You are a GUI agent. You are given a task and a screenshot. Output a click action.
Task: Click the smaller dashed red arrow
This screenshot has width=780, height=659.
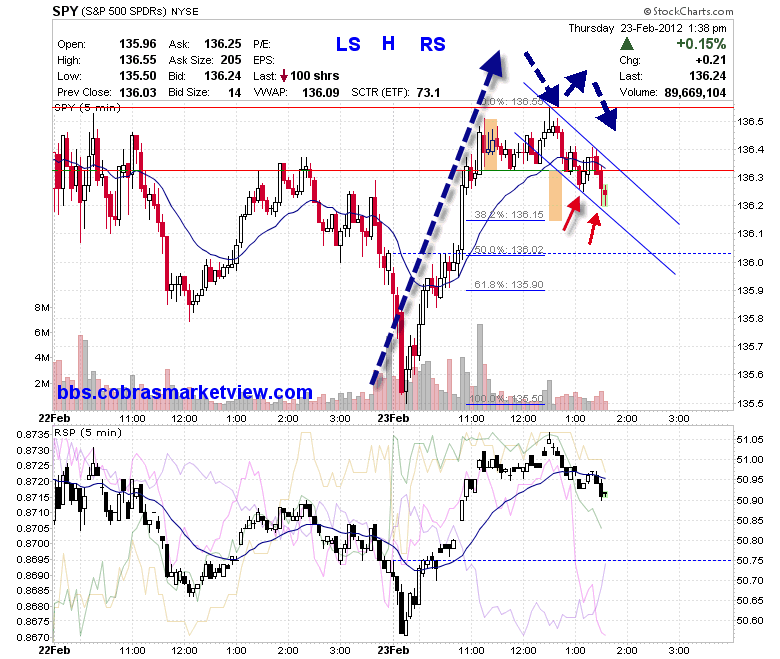pos(594,229)
